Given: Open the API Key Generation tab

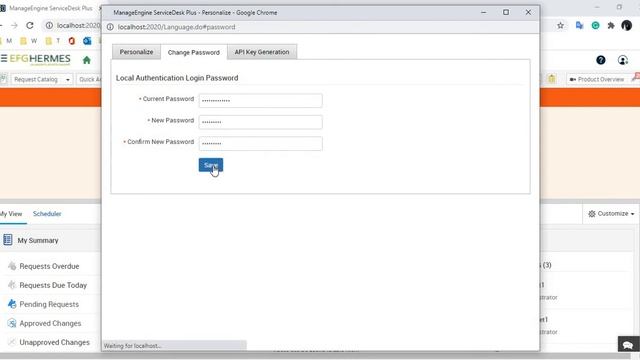Looking at the screenshot, I should pyautogui.click(x=262, y=52).
